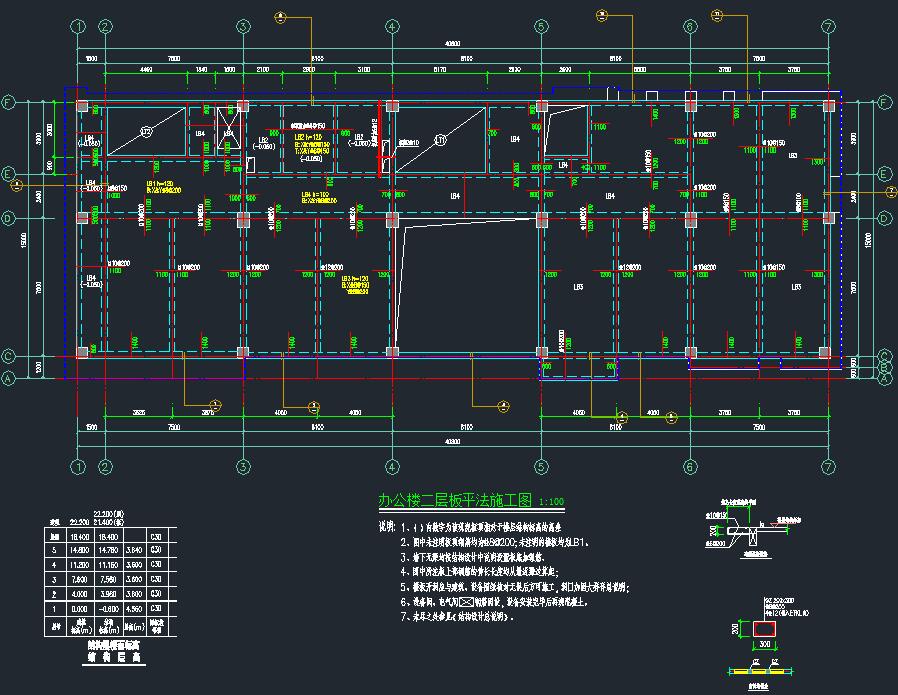Select axis bubble F on the left side
898x695 pixels.
tap(8, 103)
